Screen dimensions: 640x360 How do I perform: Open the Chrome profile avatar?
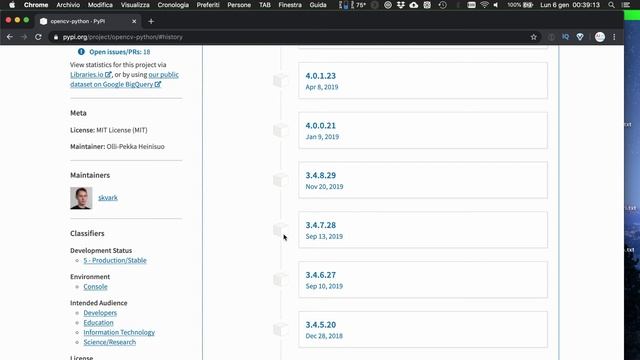(x=600, y=37)
